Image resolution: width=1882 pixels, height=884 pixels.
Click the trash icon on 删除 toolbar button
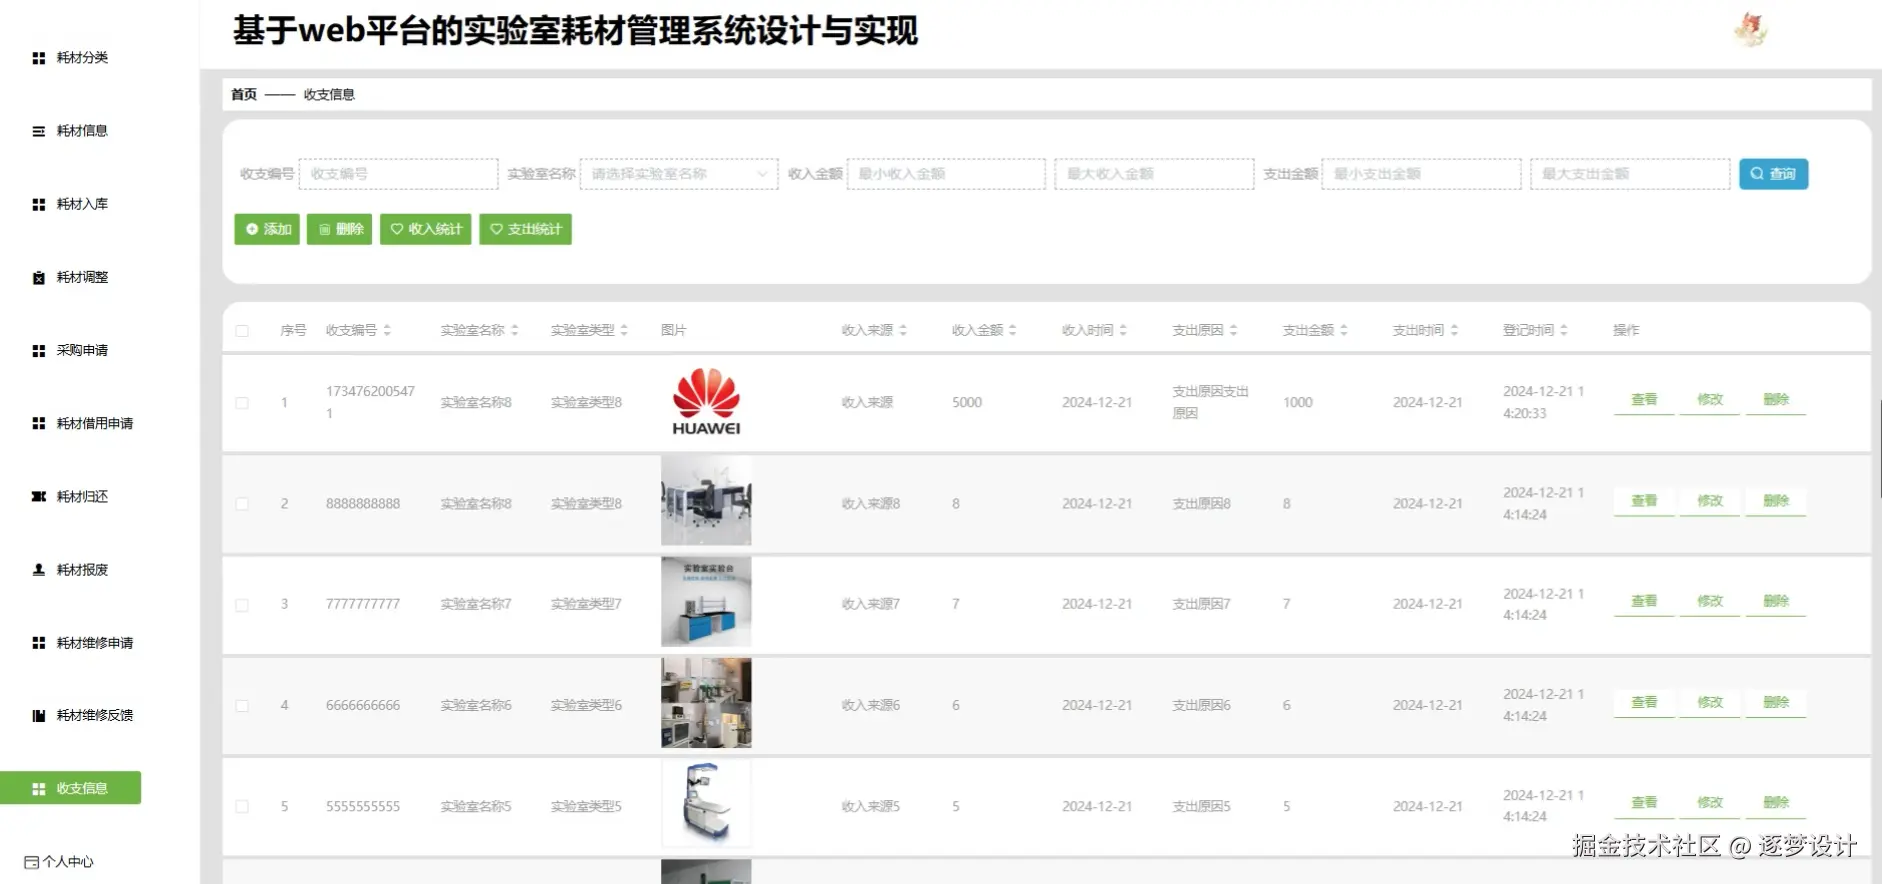tap(325, 229)
